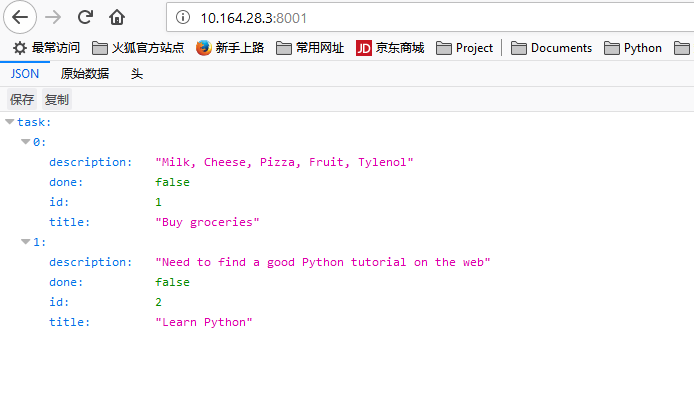Collapse the item 0 node
694x396 pixels.
coord(26,142)
